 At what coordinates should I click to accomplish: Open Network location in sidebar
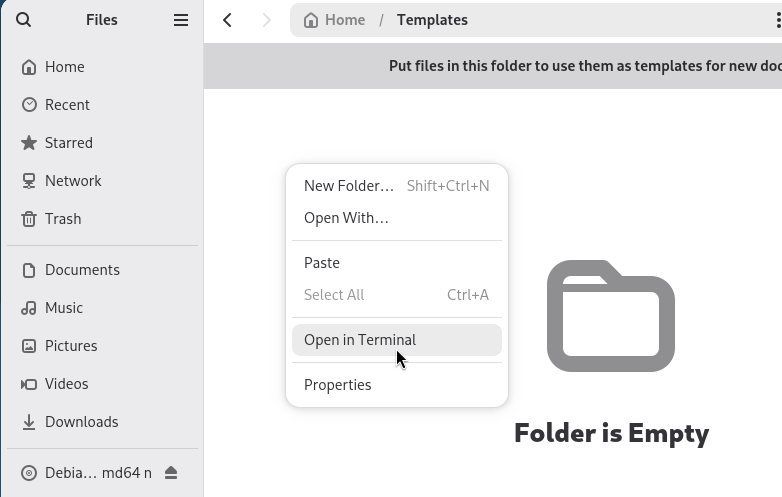(x=73, y=181)
